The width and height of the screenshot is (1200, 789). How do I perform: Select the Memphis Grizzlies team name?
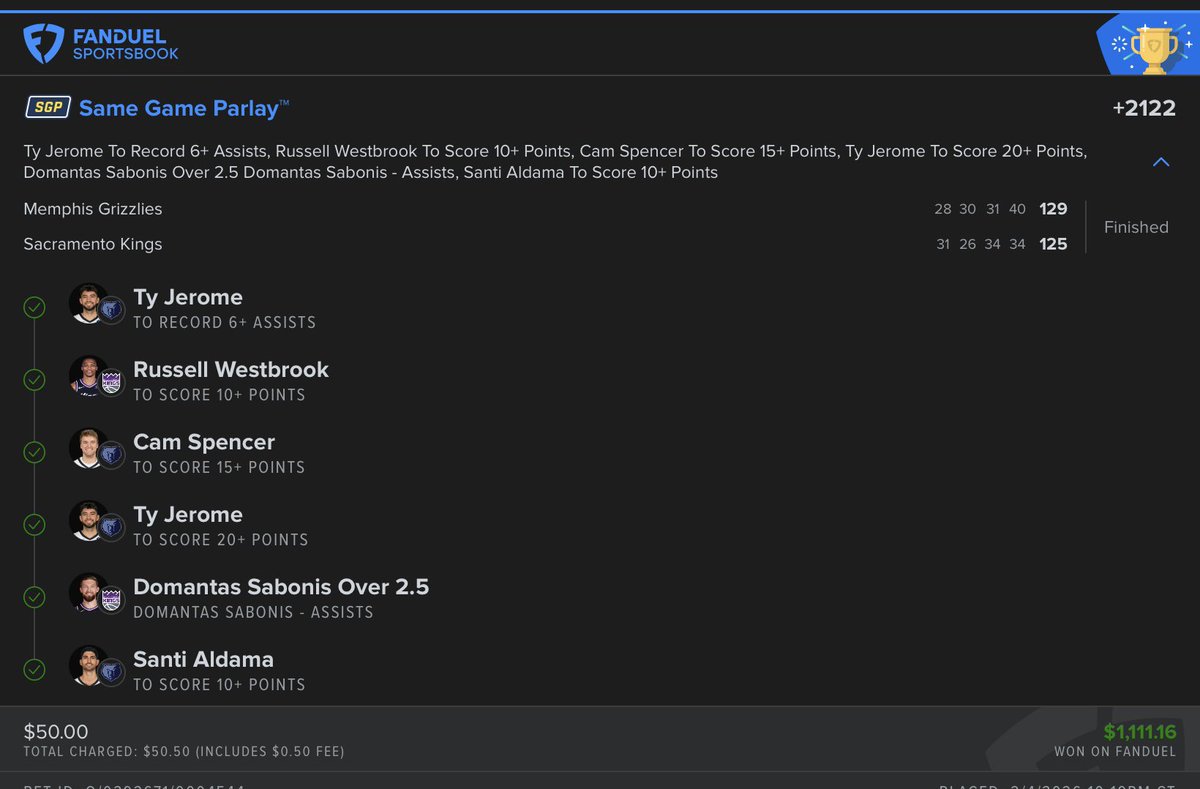point(93,209)
